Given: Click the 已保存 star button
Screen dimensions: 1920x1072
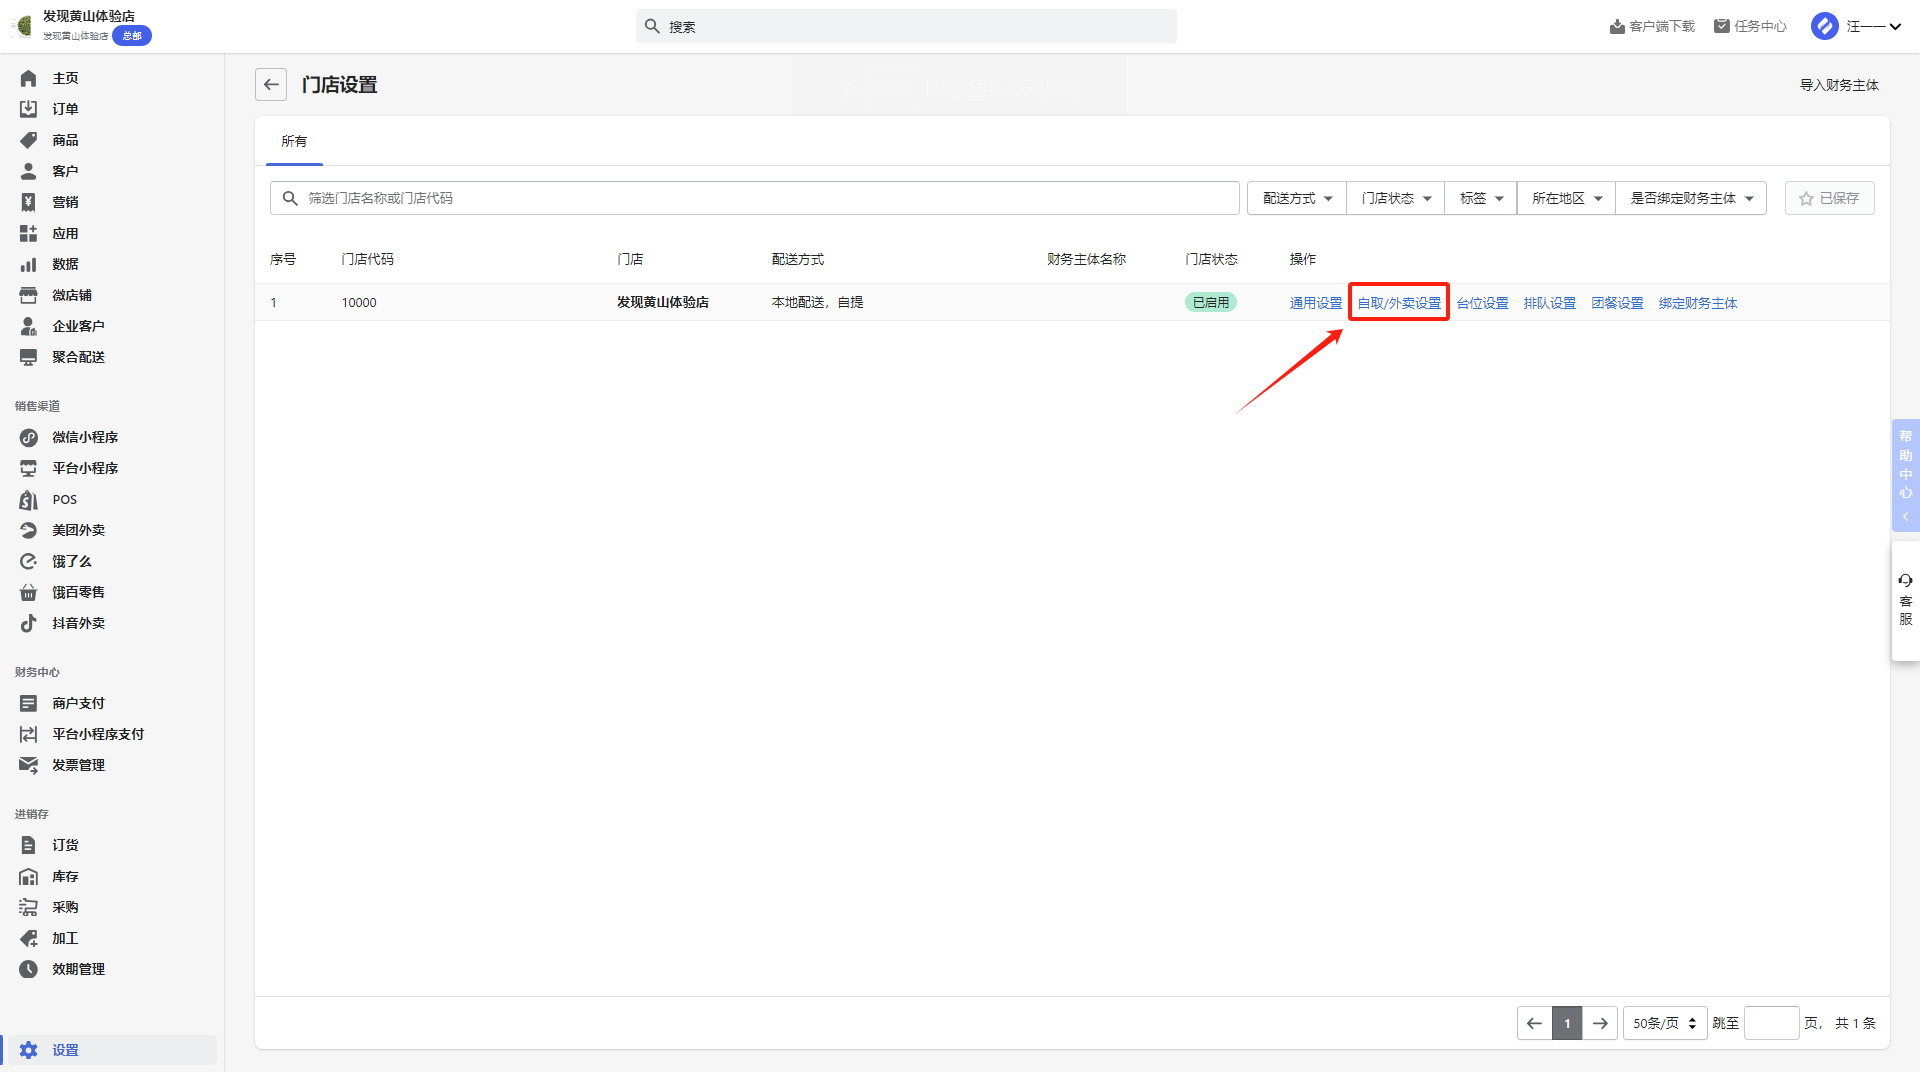Looking at the screenshot, I should point(1830,198).
